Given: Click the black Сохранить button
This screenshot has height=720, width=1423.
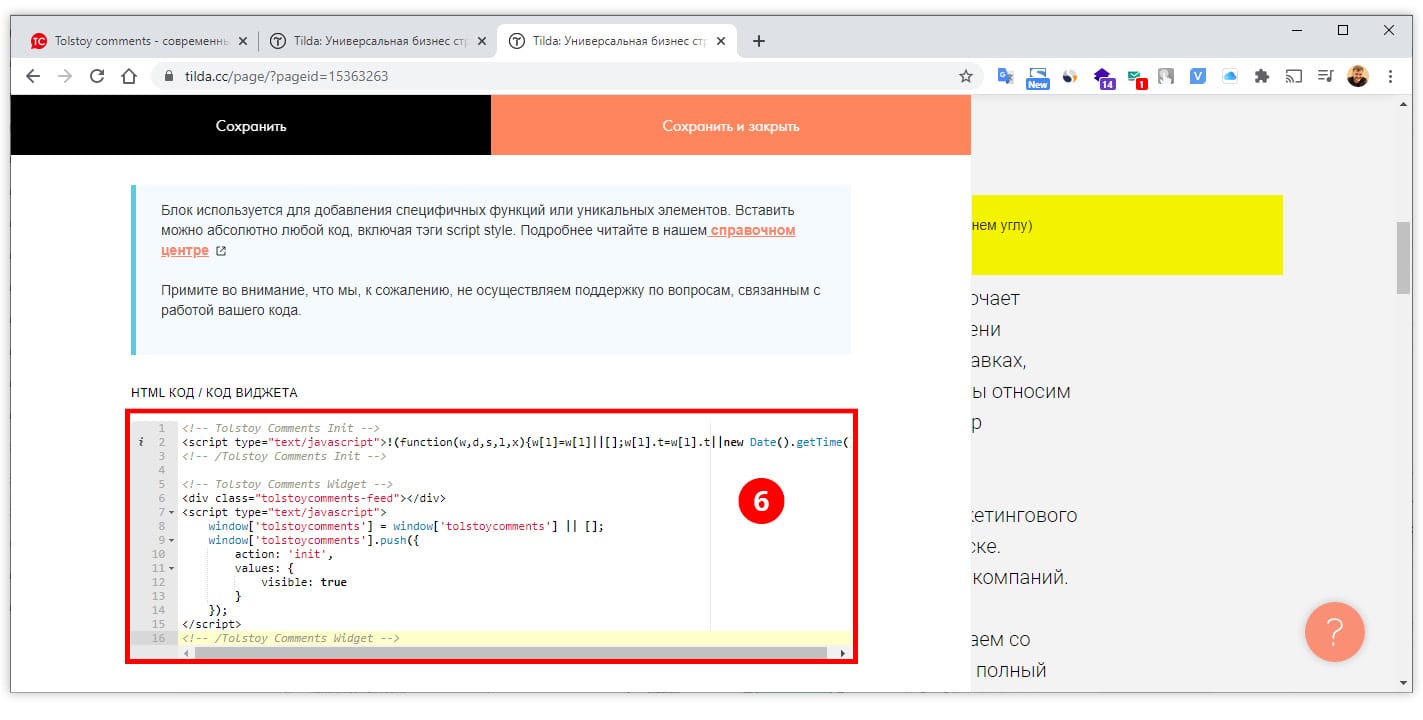Looking at the screenshot, I should coord(251,126).
